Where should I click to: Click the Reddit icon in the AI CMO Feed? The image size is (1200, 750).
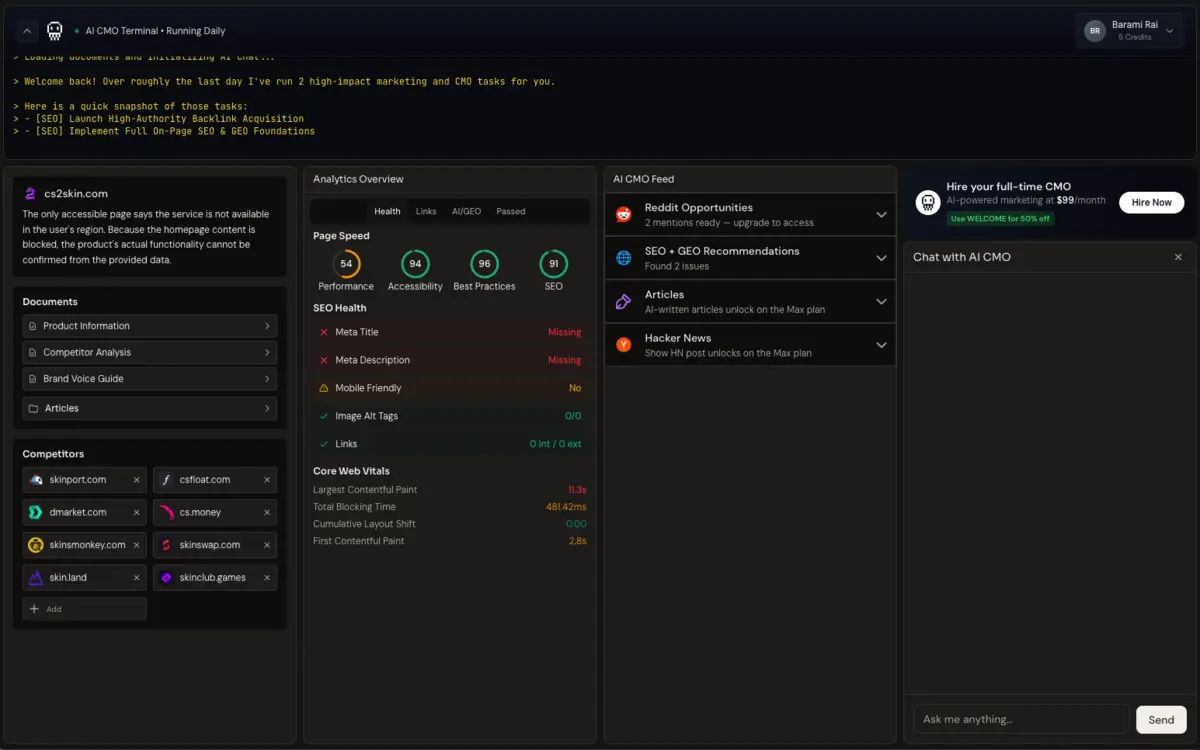pos(623,212)
